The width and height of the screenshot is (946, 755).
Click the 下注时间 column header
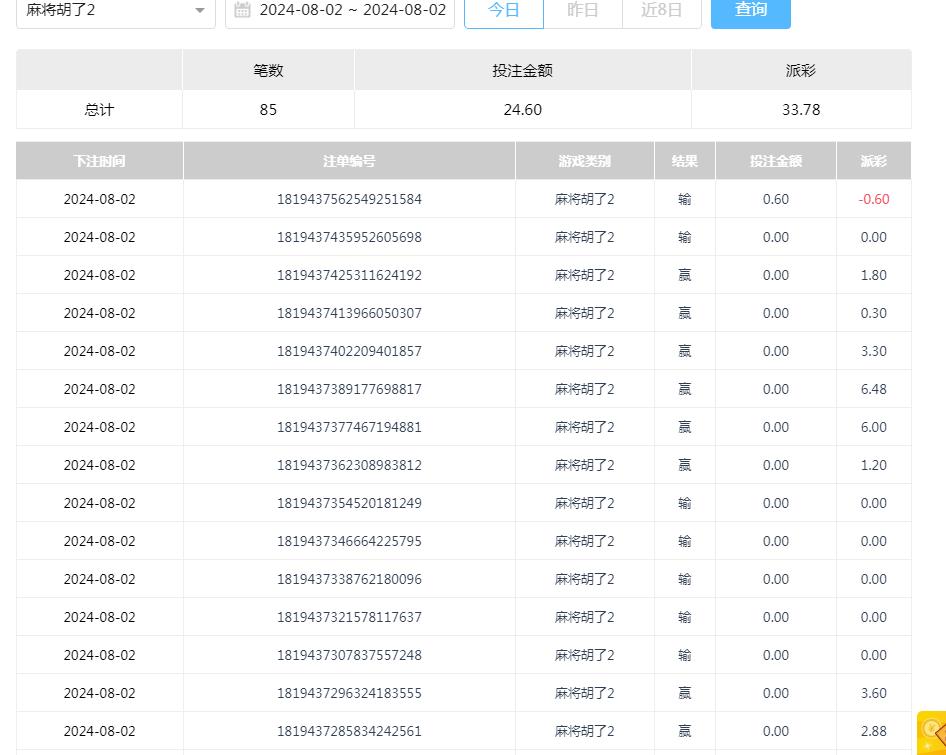pyautogui.click(x=98, y=160)
